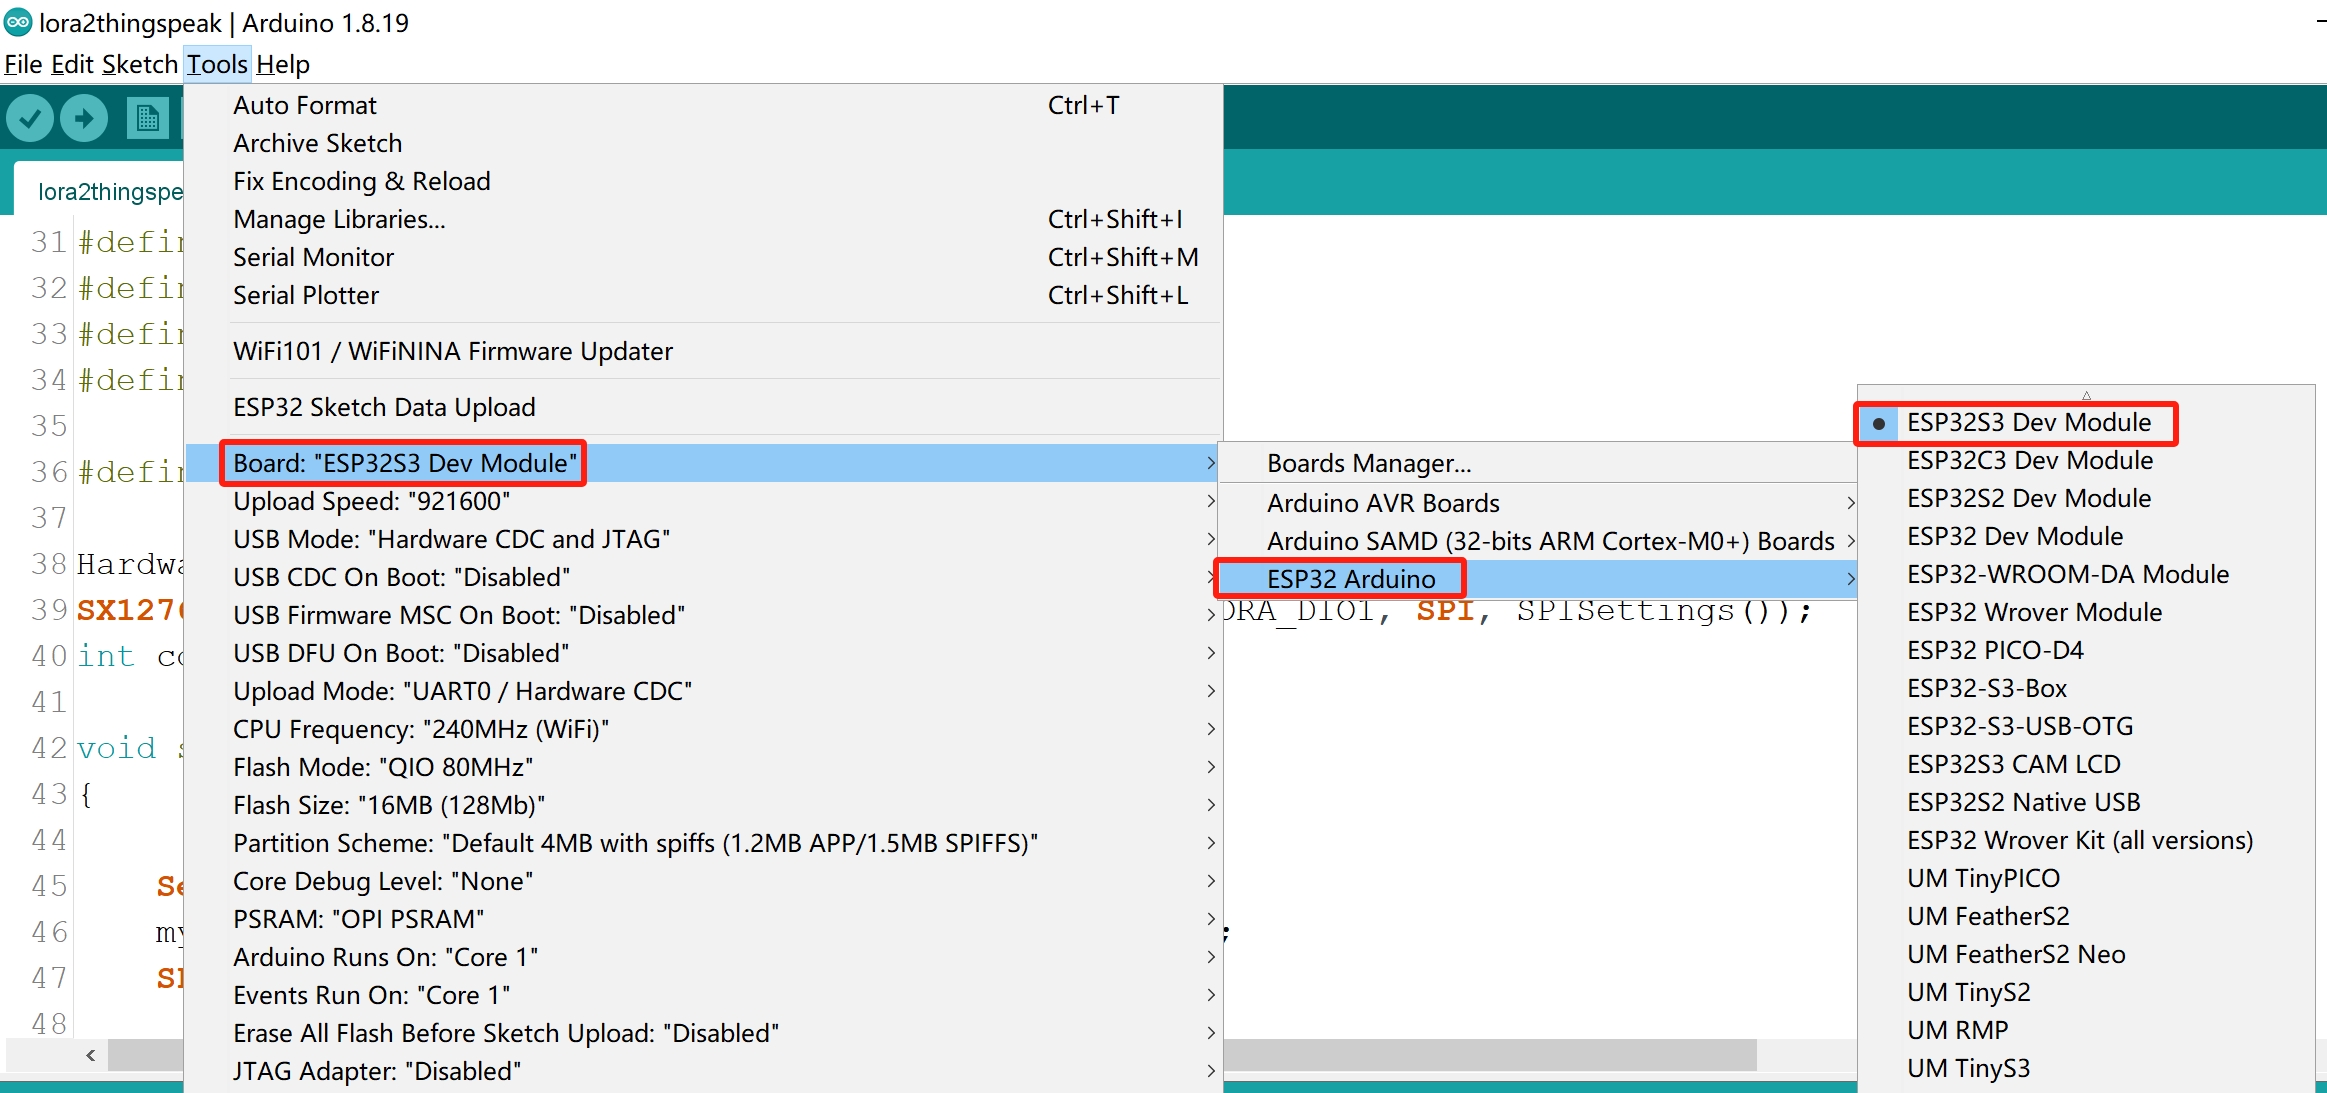Viewport: 2327px width, 1093px height.
Task: Expand USB CDC On Boot option
Action: coord(704,577)
